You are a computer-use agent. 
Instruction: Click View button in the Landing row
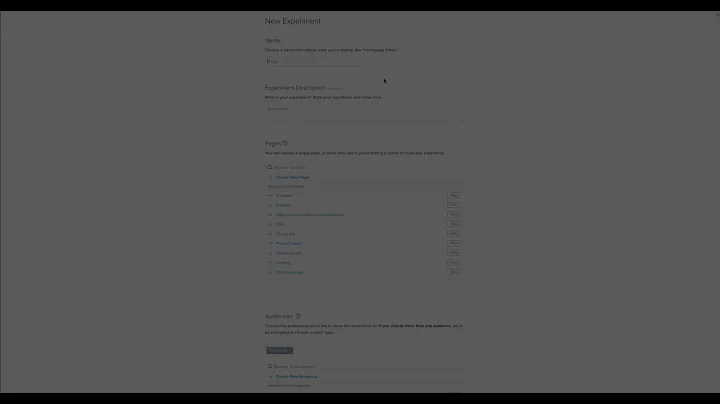[453, 262]
